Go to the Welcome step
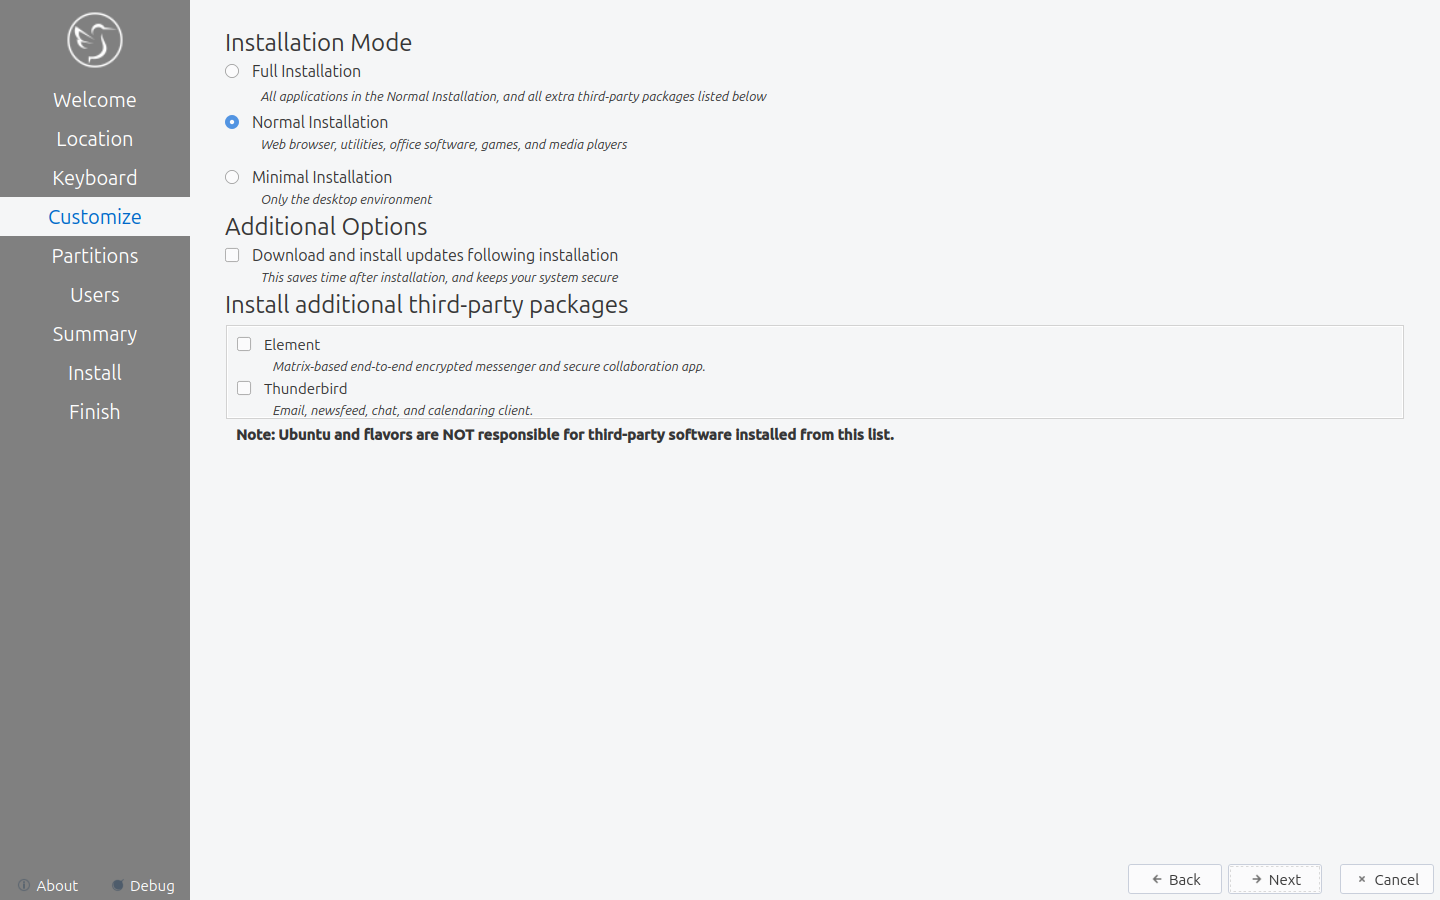The width and height of the screenshot is (1440, 900). [x=95, y=100]
